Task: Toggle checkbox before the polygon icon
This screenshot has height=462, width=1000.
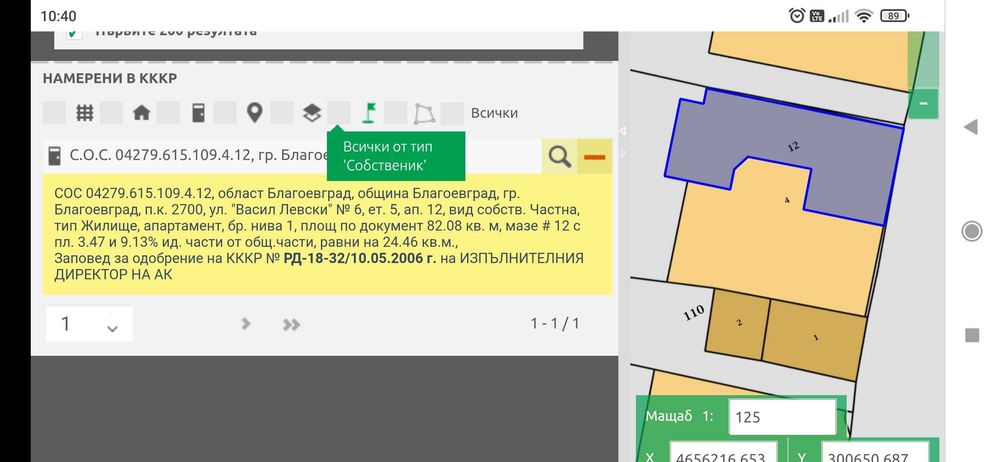Action: click(395, 113)
